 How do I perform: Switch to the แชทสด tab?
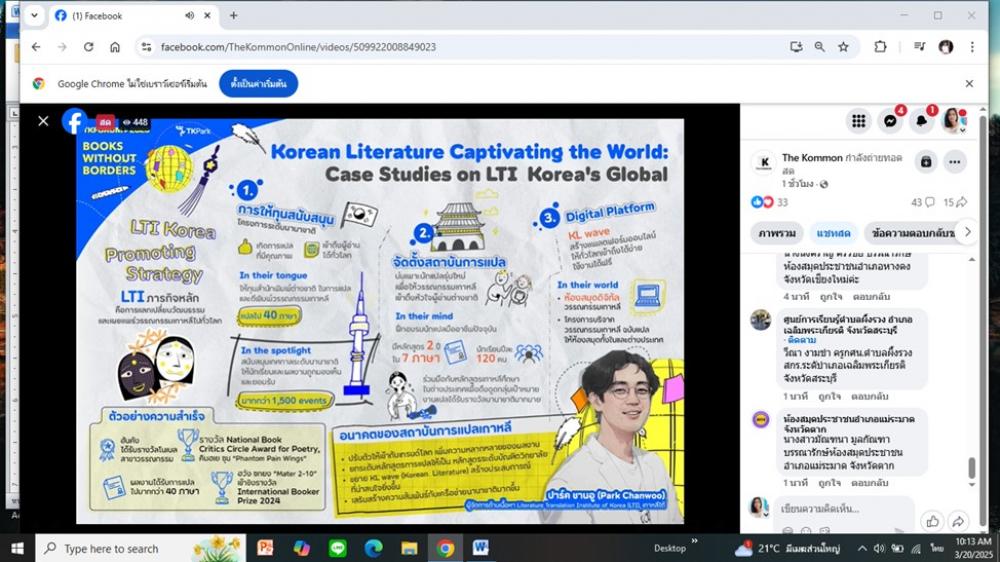[x=834, y=233]
